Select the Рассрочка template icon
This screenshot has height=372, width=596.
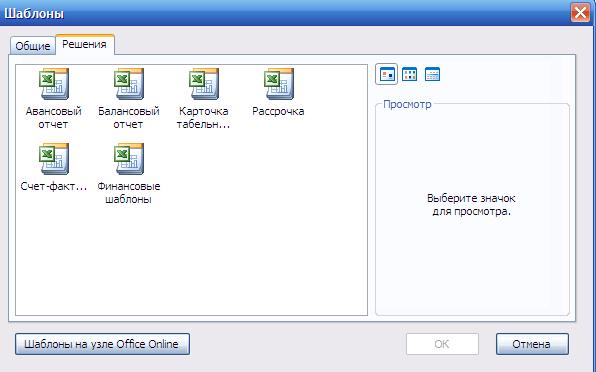(279, 84)
